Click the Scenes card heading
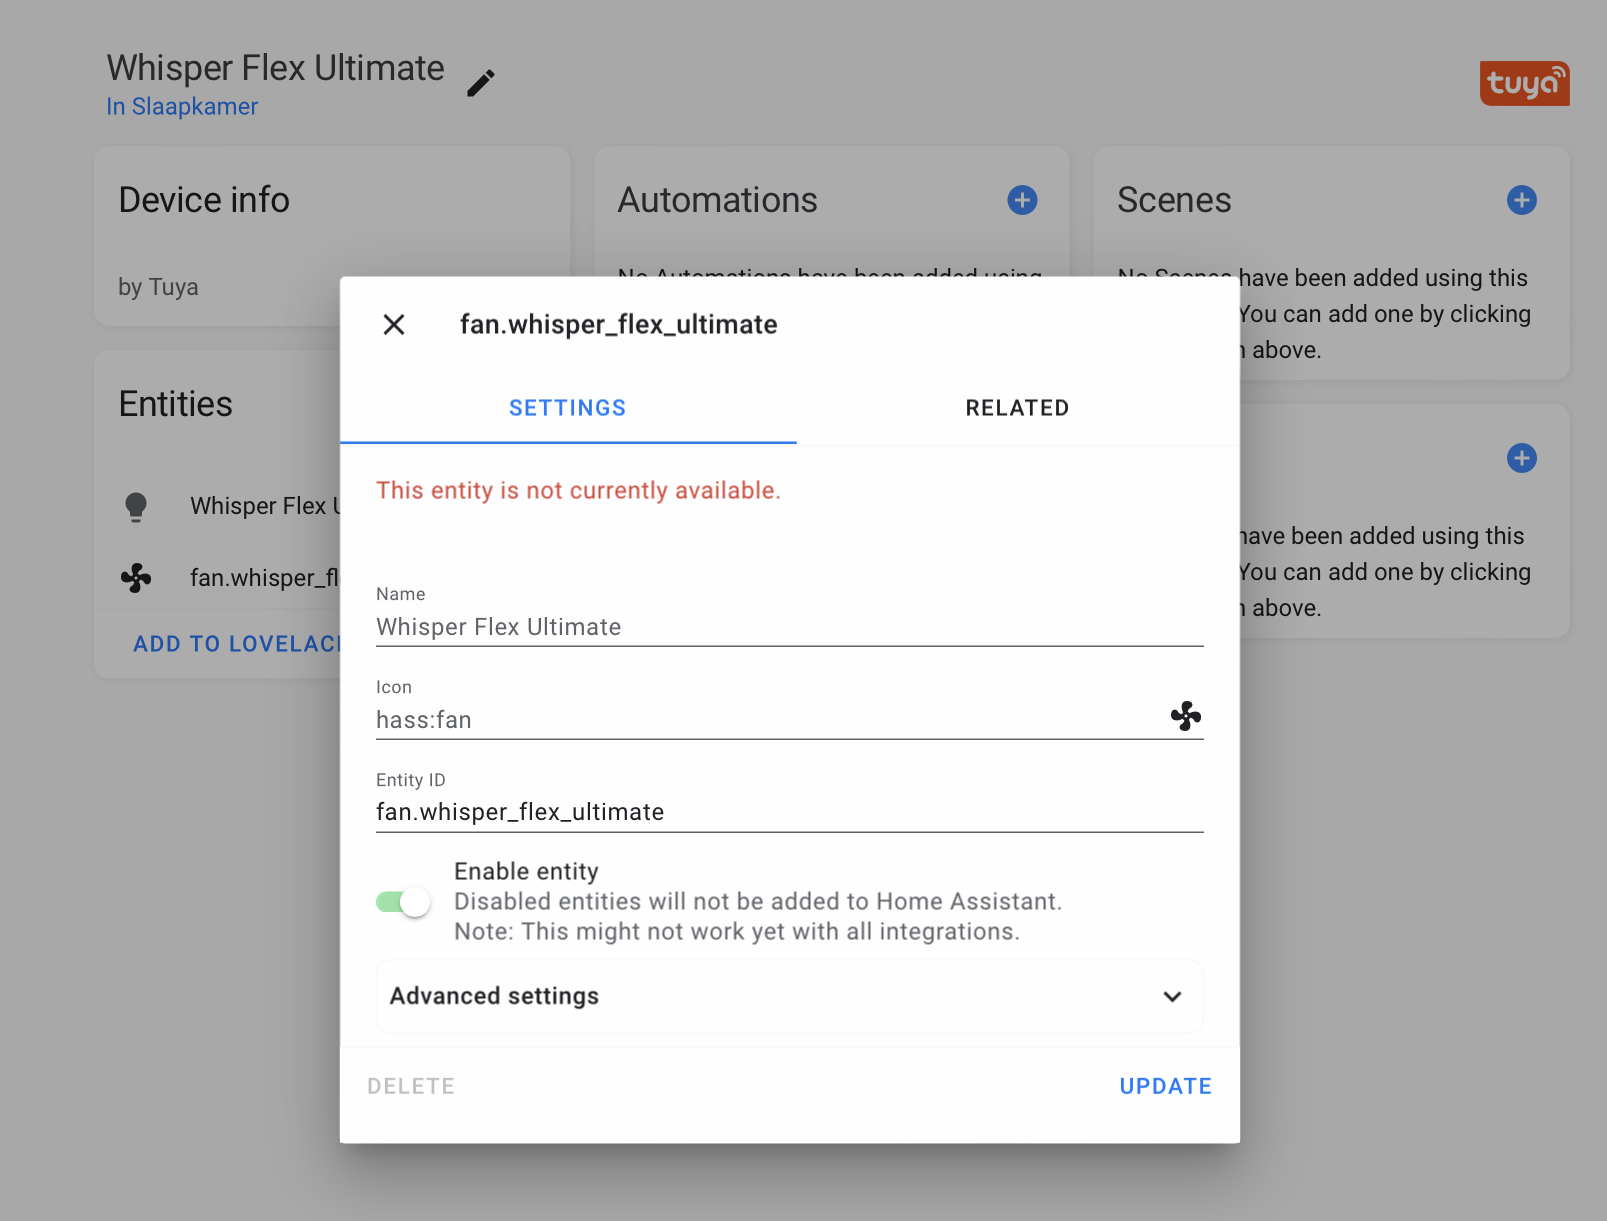The image size is (1607, 1221). tap(1174, 200)
